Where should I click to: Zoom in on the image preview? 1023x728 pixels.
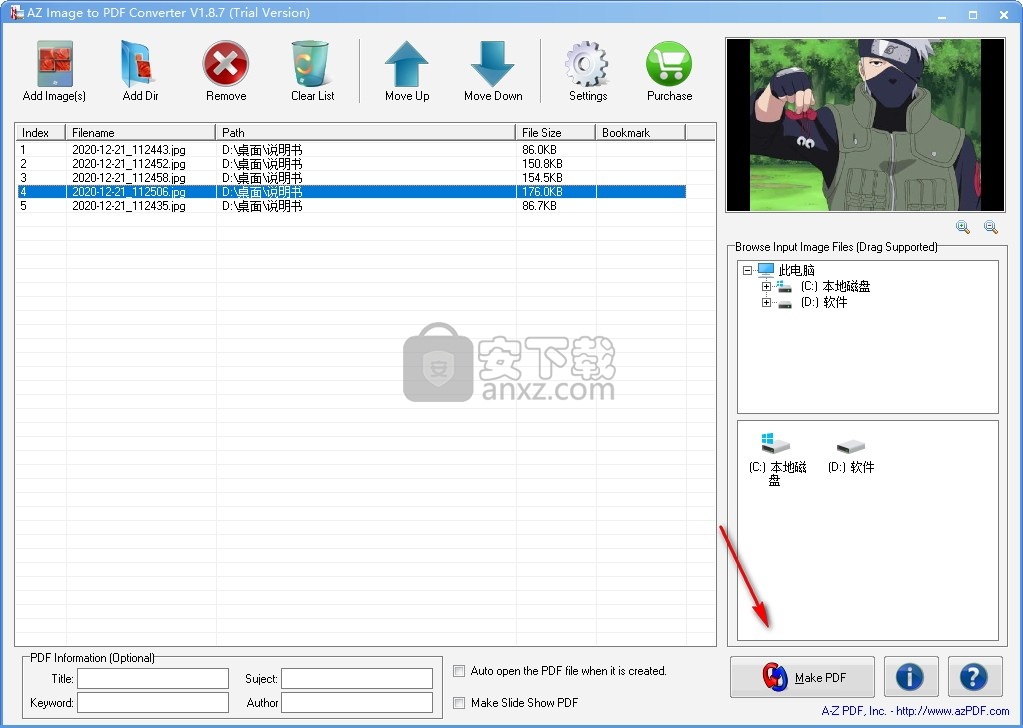click(962, 227)
